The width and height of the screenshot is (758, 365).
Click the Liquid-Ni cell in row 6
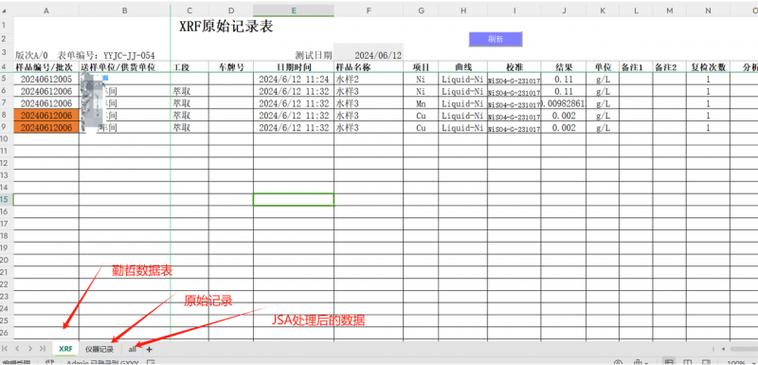[x=463, y=91]
